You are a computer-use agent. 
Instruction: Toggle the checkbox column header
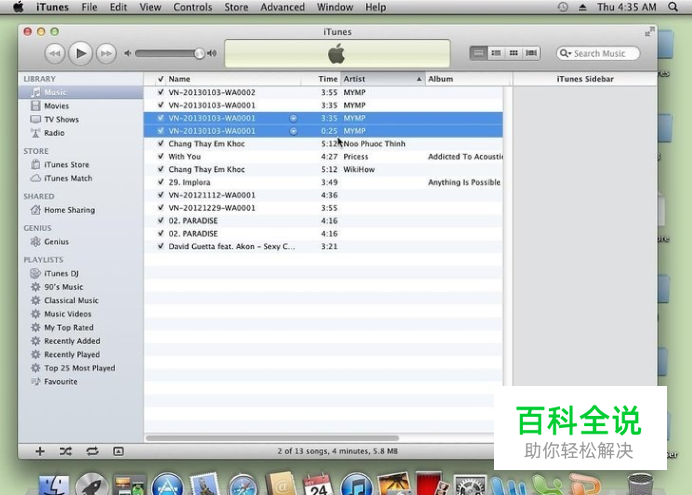pyautogui.click(x=161, y=79)
